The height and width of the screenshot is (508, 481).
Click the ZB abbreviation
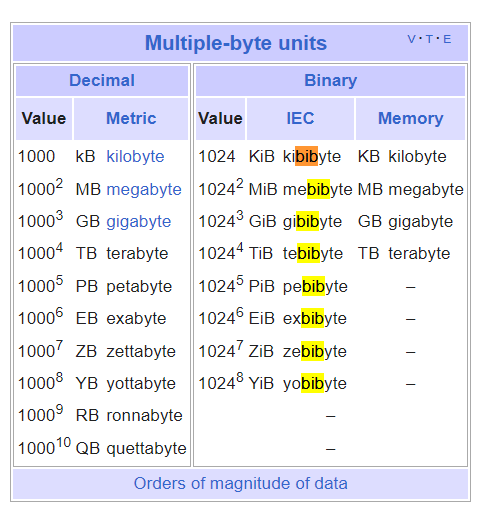86,351
